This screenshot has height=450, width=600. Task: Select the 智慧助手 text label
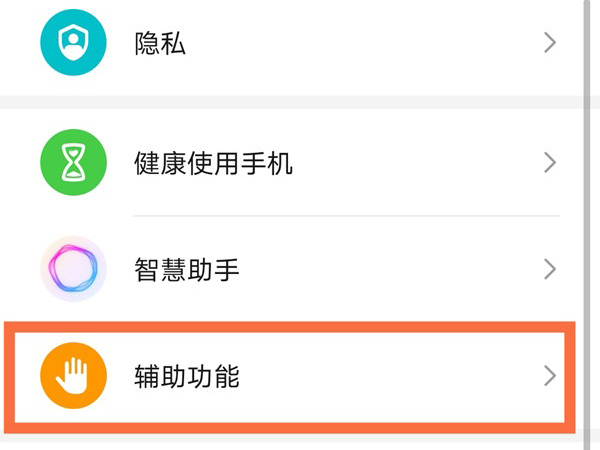pyautogui.click(x=186, y=269)
